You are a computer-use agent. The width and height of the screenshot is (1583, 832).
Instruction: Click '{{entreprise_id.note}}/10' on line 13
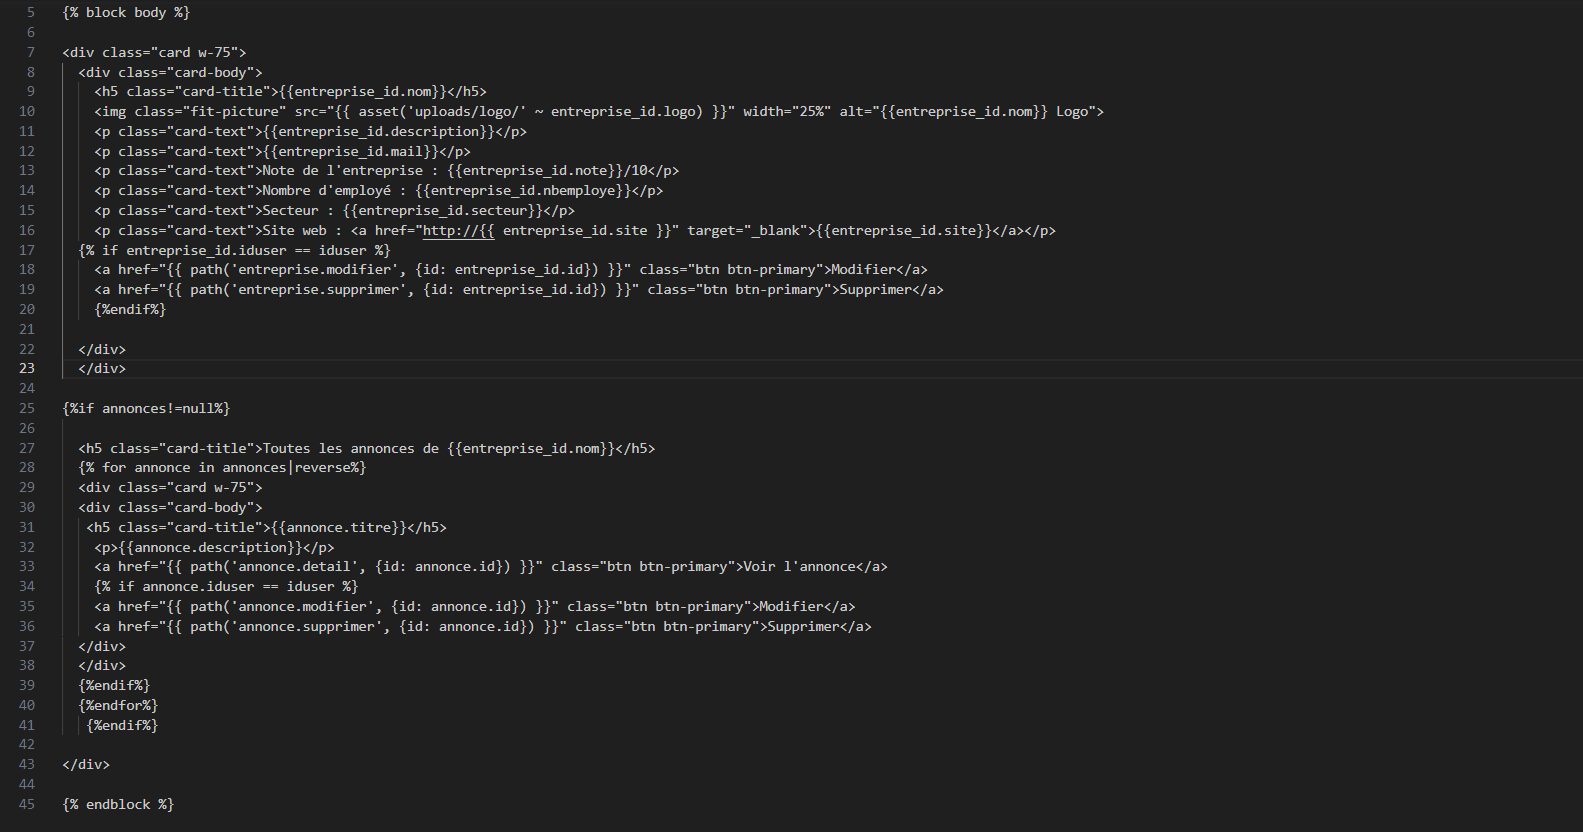click(547, 170)
